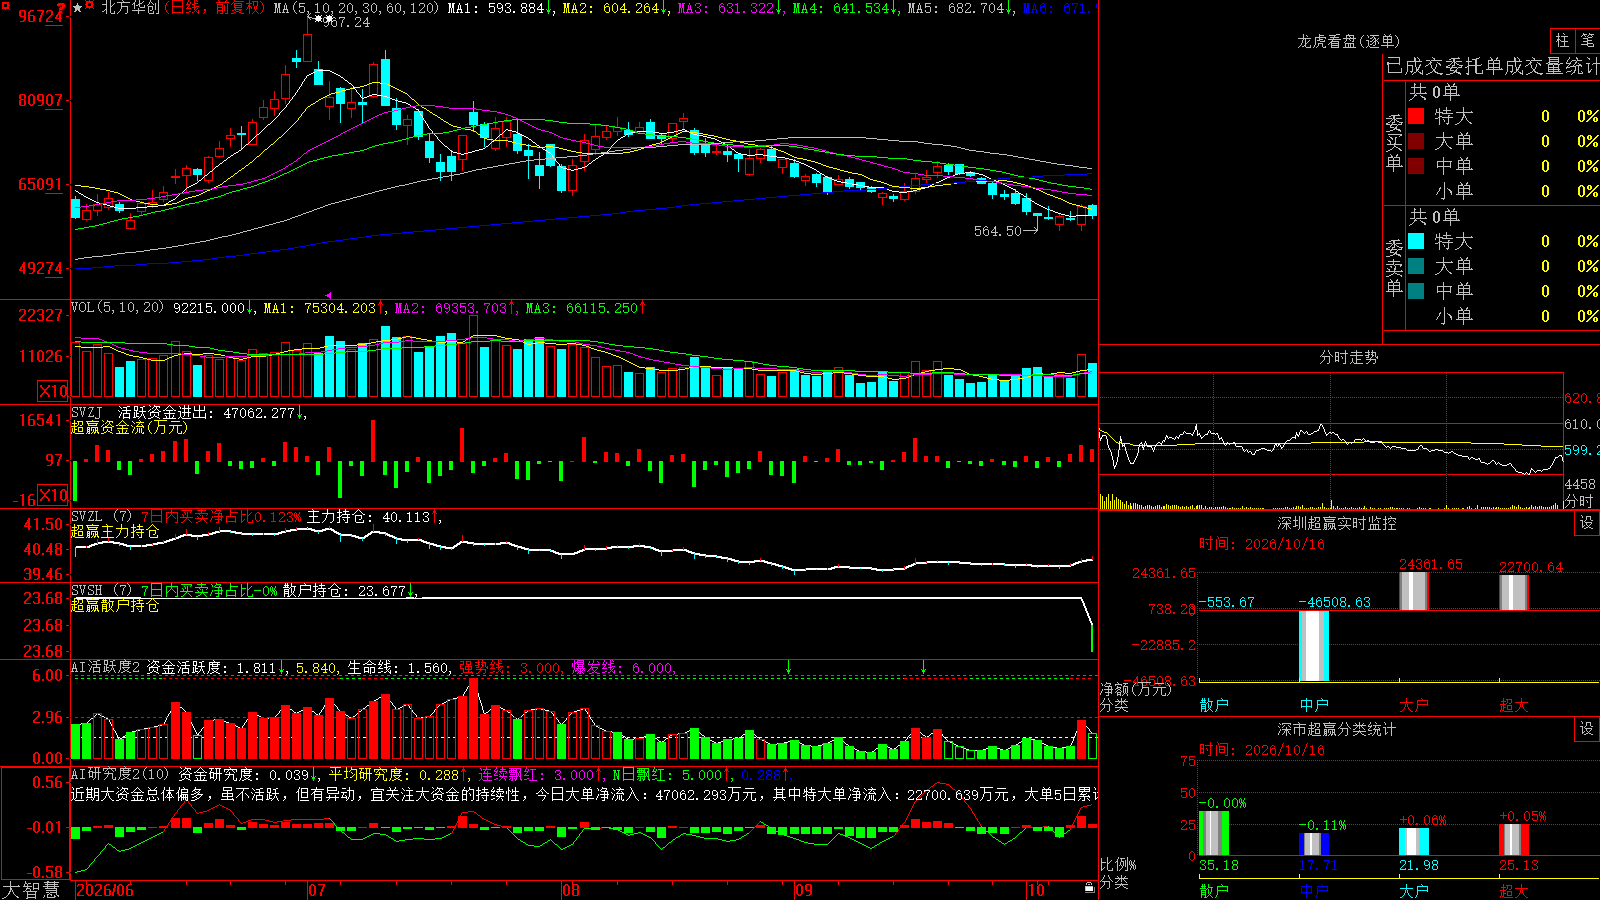Screen dimensions: 1600x900
Task: Click the MA(5,10,20,30,60,120) indicator parameters
Action: 357,8
